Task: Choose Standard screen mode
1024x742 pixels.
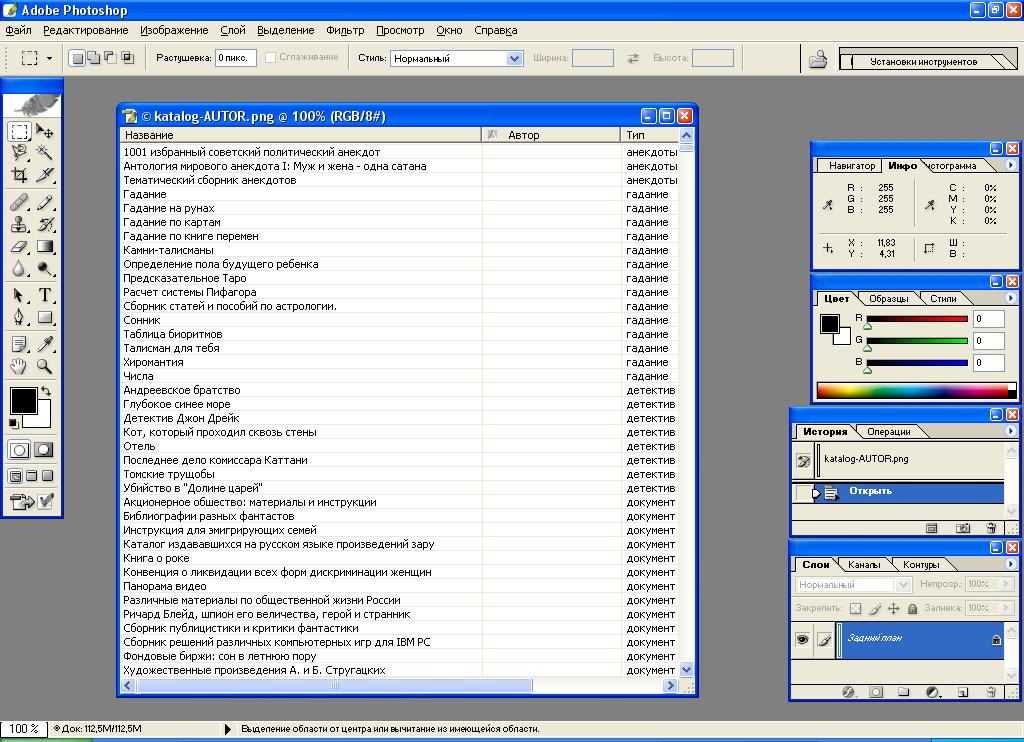Action: (16, 476)
